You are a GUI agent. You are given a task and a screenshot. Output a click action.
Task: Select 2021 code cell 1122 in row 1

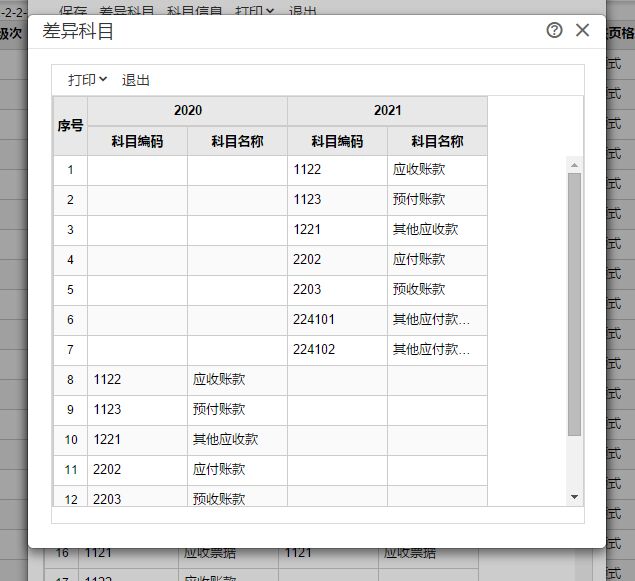pos(337,170)
